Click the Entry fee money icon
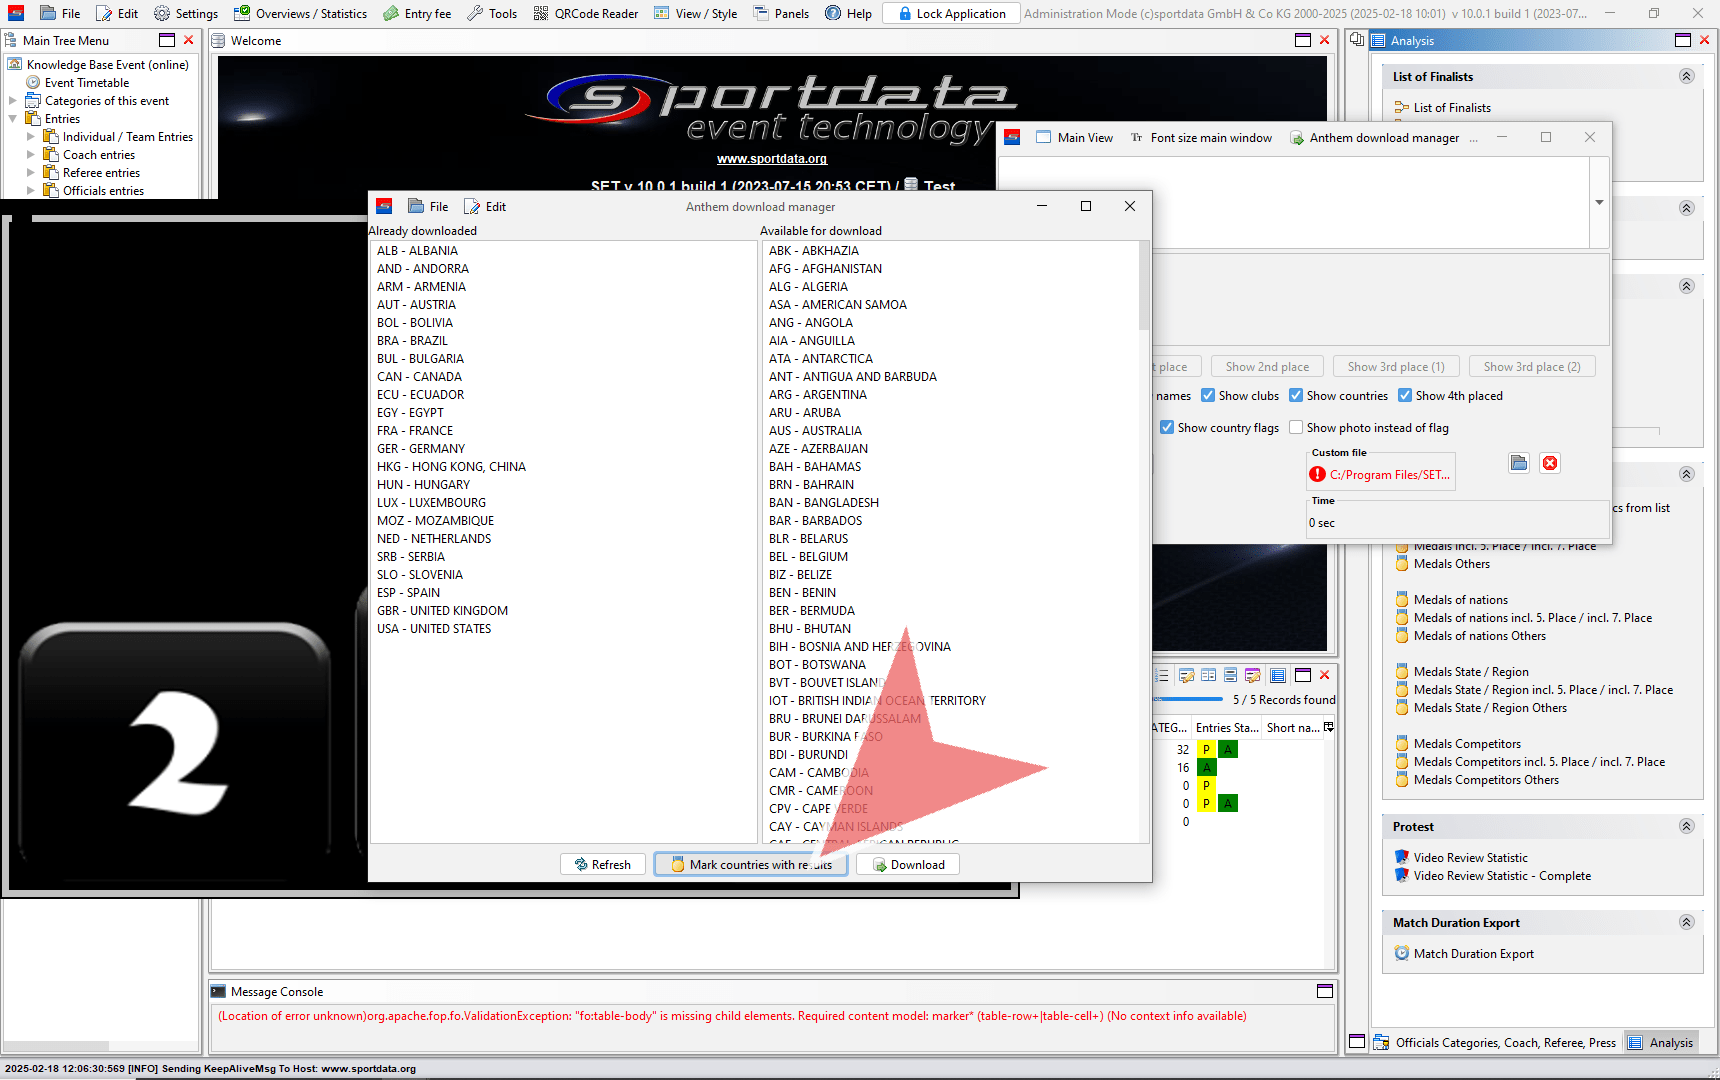Screen dimensions: 1720x1080 391,13
